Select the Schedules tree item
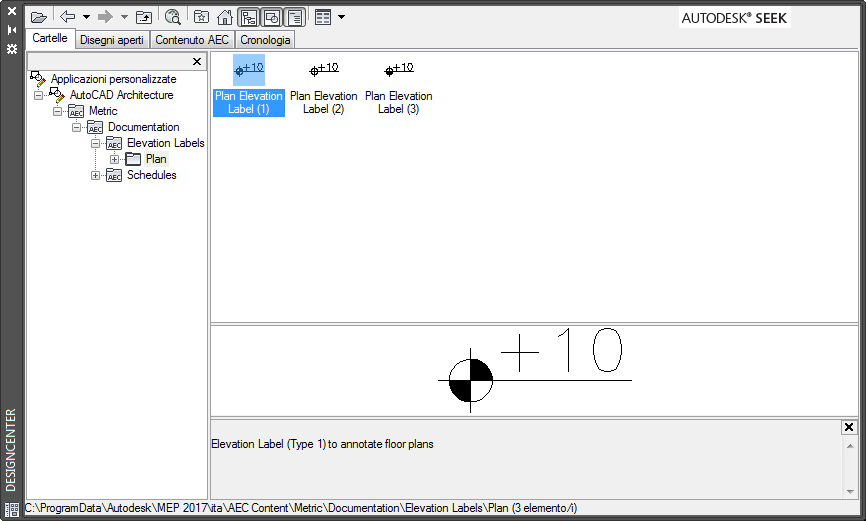 [152, 175]
